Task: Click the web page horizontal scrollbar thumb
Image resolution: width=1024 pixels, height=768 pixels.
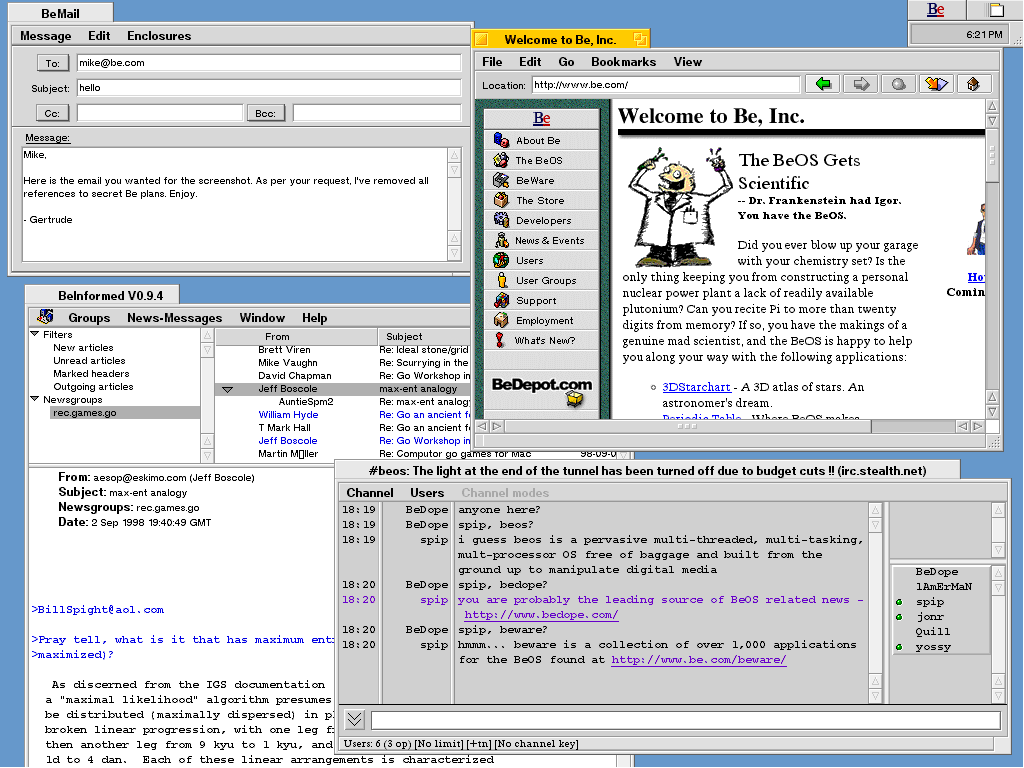Action: point(685,427)
